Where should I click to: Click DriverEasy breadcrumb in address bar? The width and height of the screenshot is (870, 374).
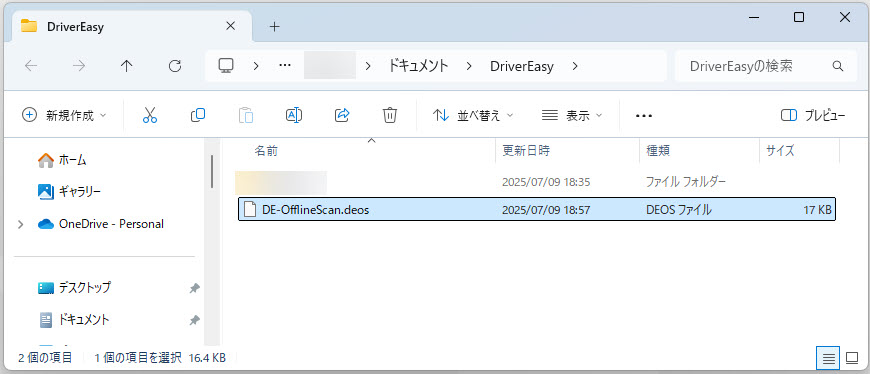click(522, 67)
